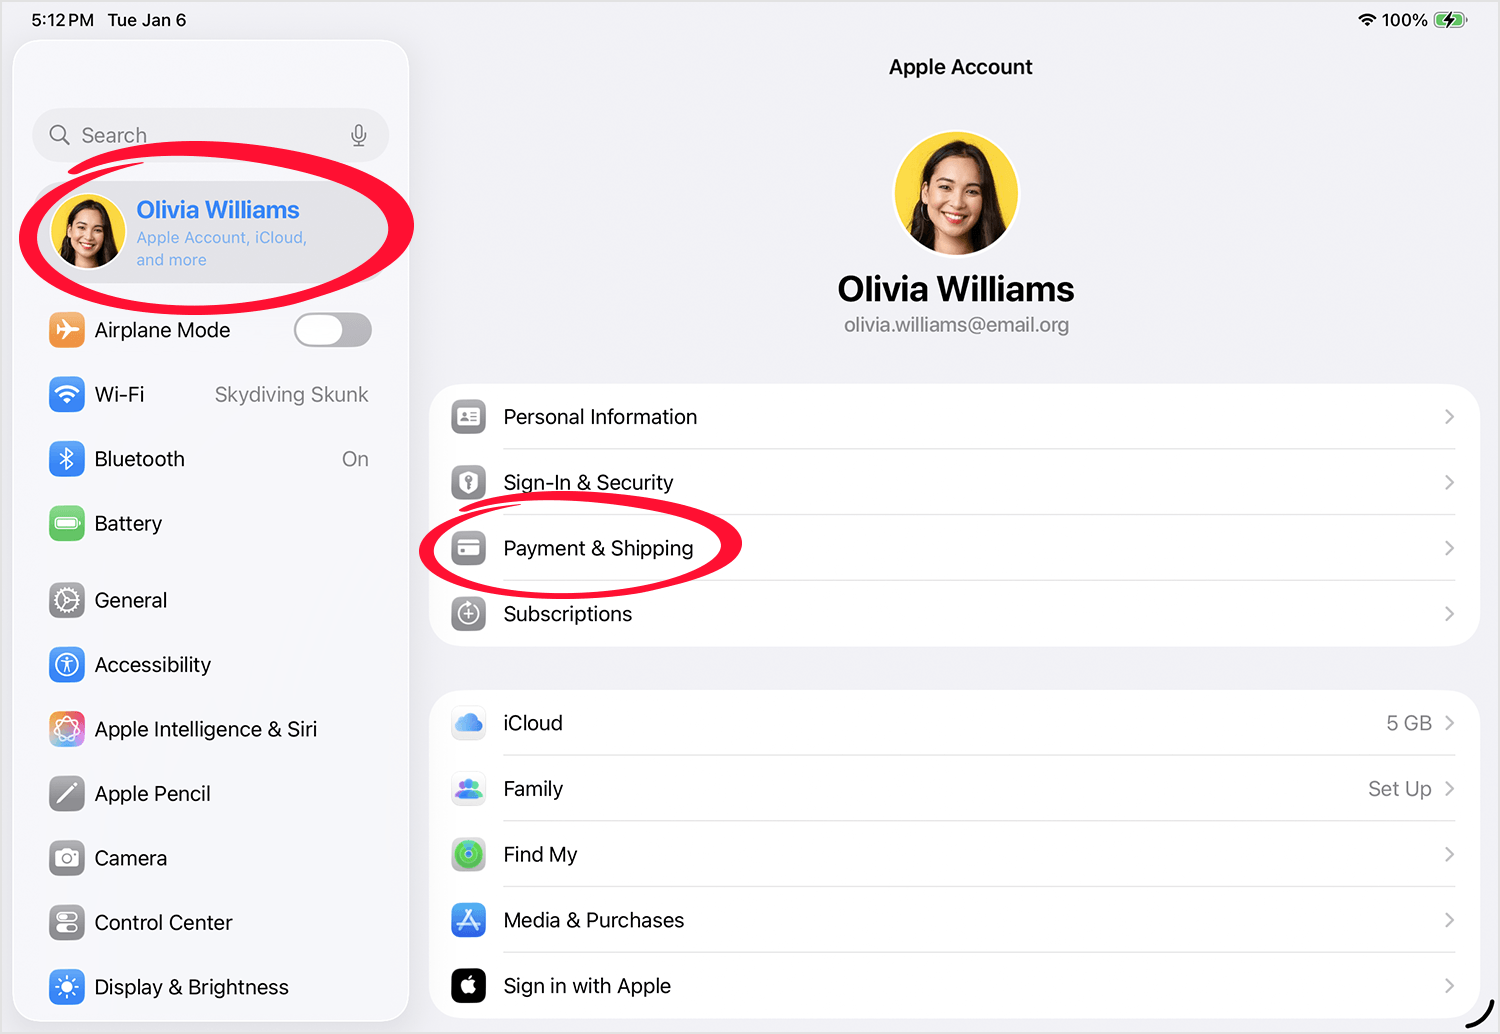This screenshot has width=1500, height=1034.
Task: Open Battery settings in the sidebar
Action: tap(210, 523)
